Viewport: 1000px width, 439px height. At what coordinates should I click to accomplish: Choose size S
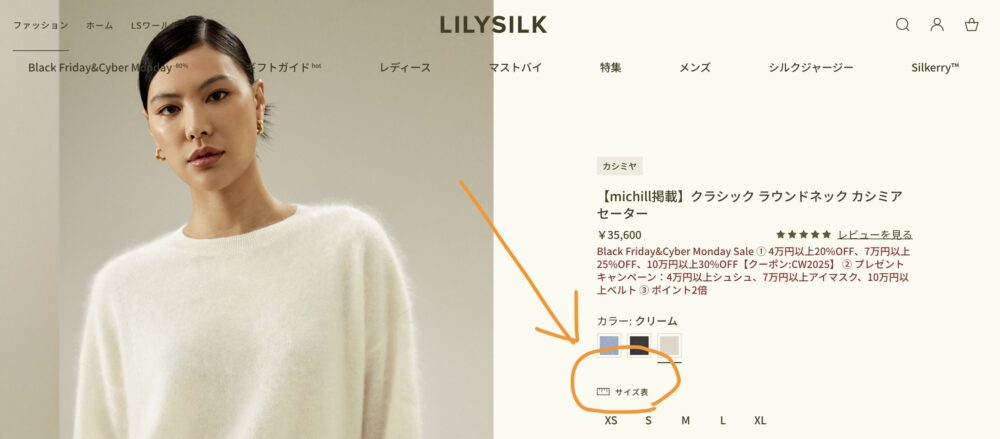point(648,420)
